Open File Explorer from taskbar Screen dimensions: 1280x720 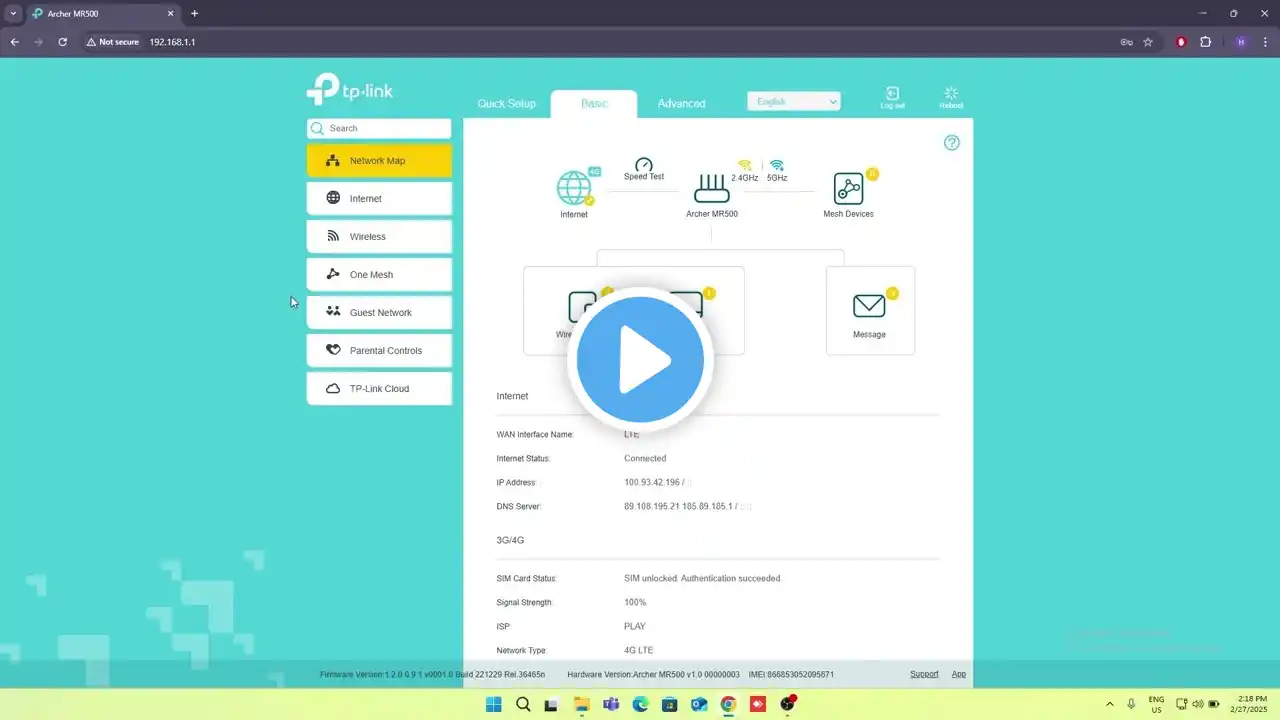(581, 704)
